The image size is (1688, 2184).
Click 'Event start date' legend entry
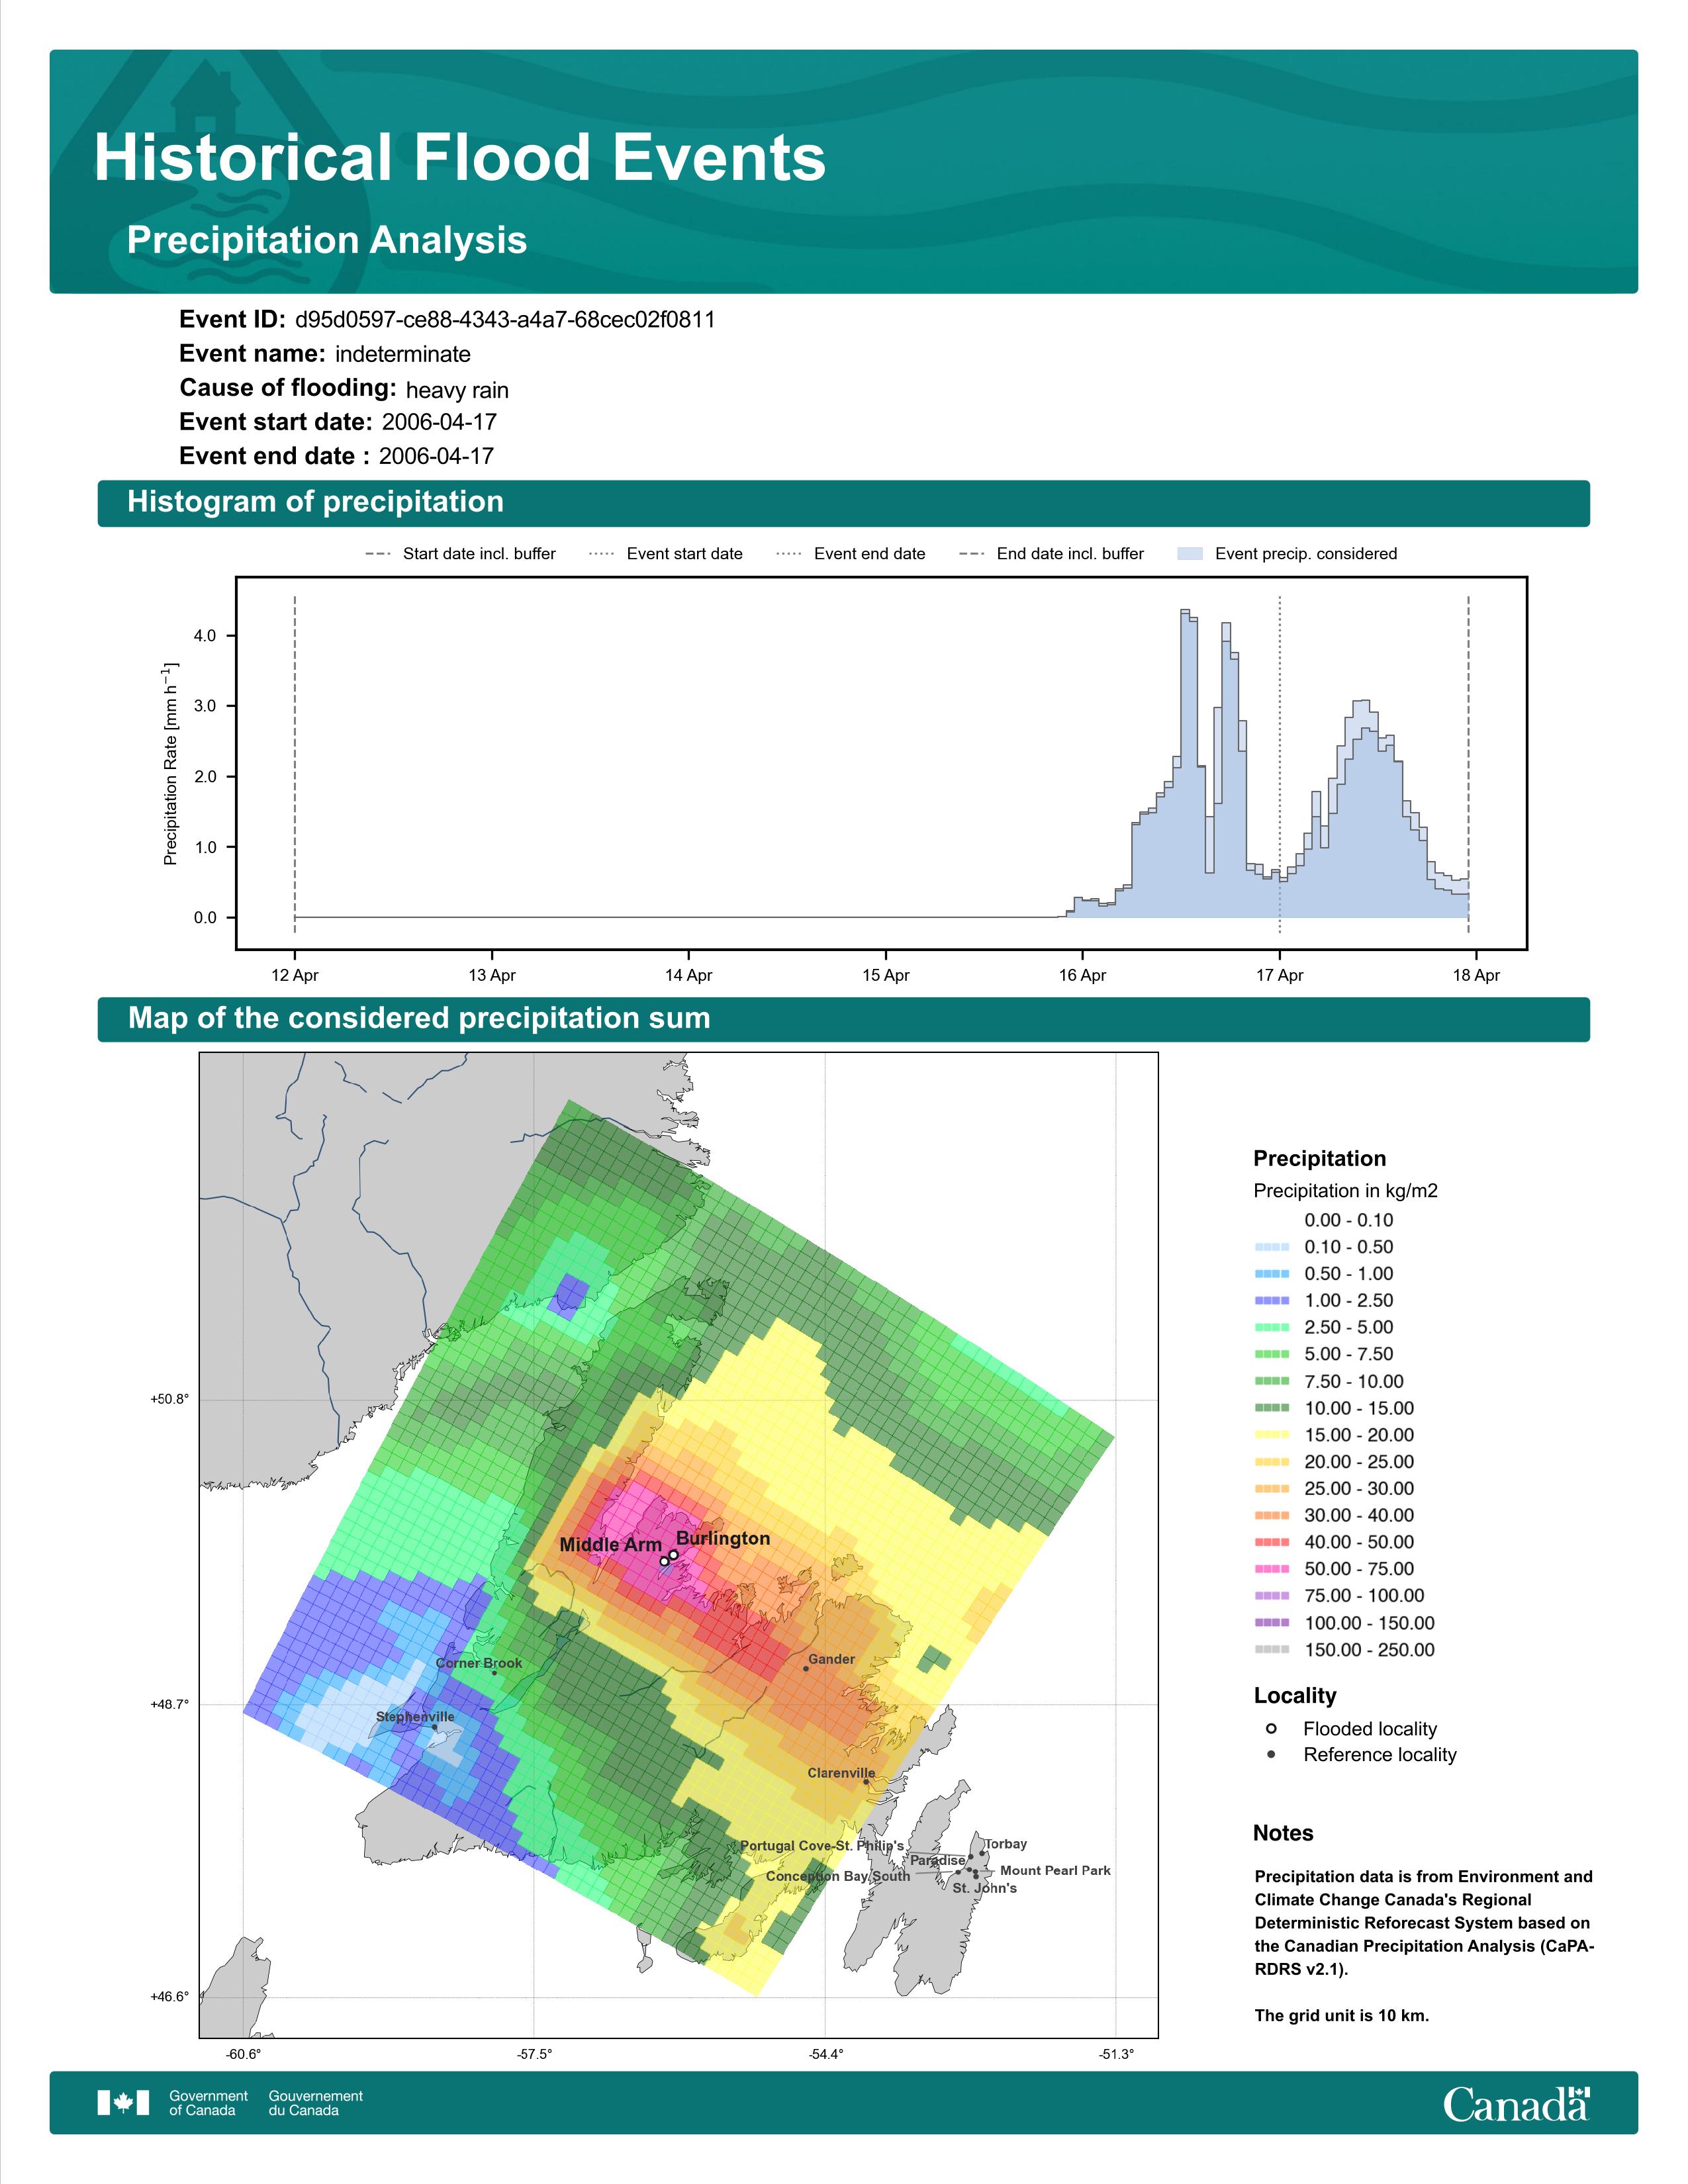pos(666,554)
